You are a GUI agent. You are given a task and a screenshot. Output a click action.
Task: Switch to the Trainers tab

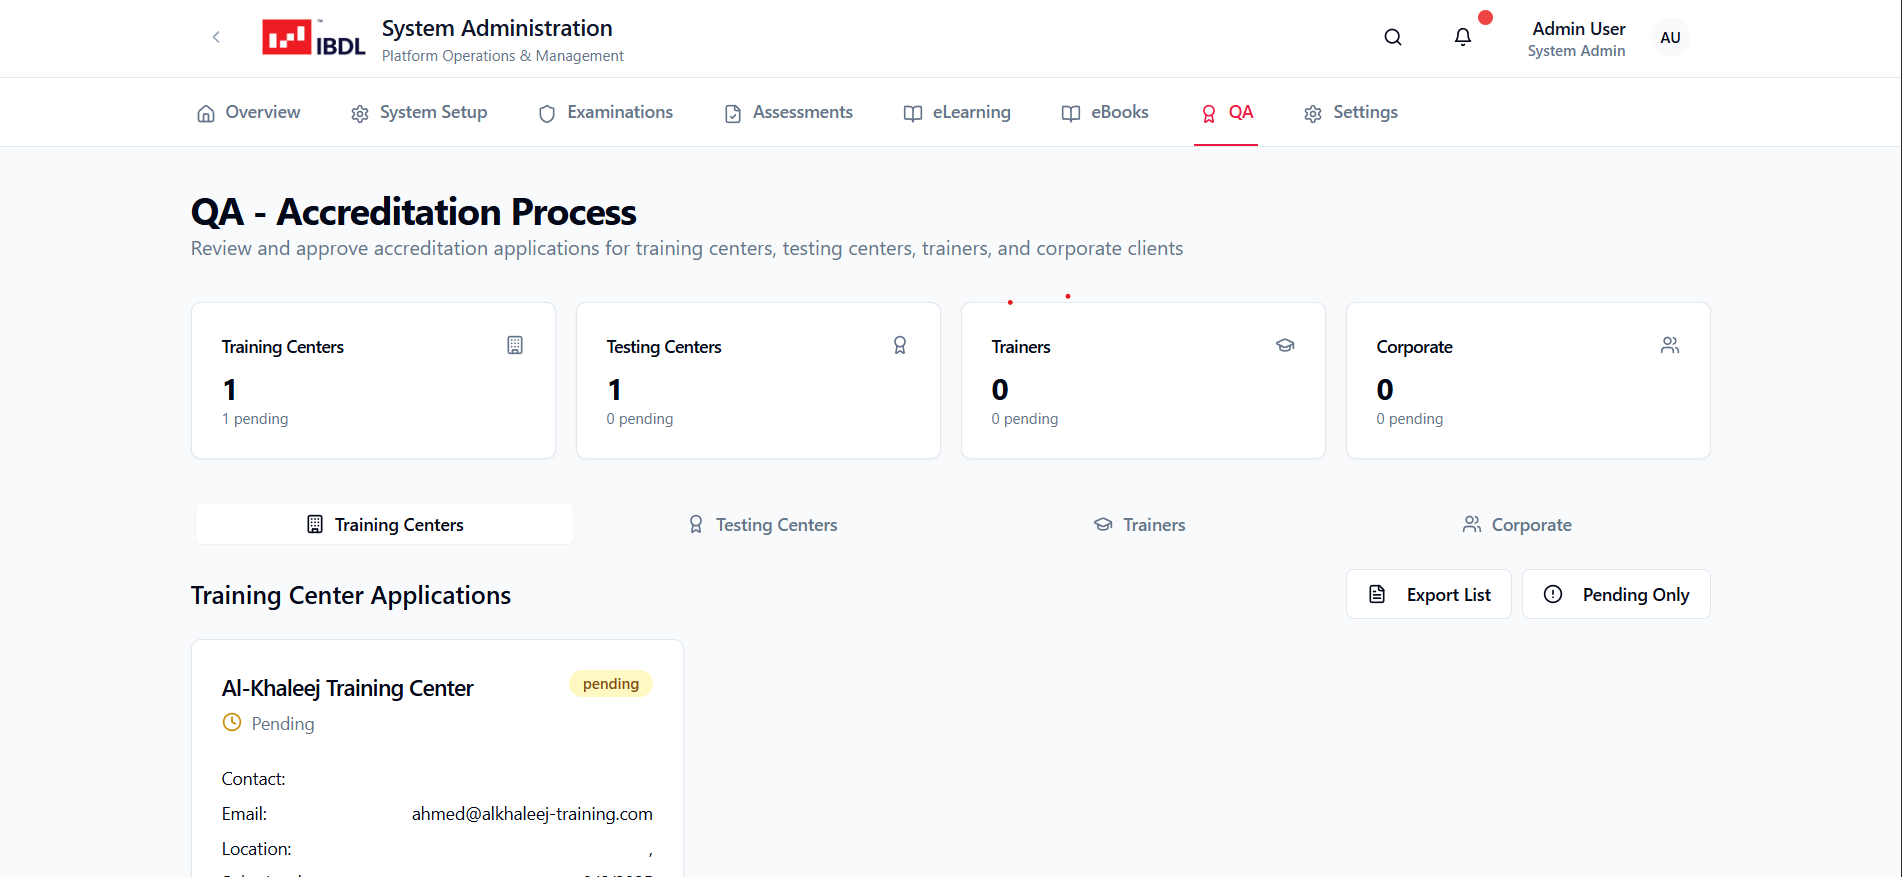[1139, 525]
